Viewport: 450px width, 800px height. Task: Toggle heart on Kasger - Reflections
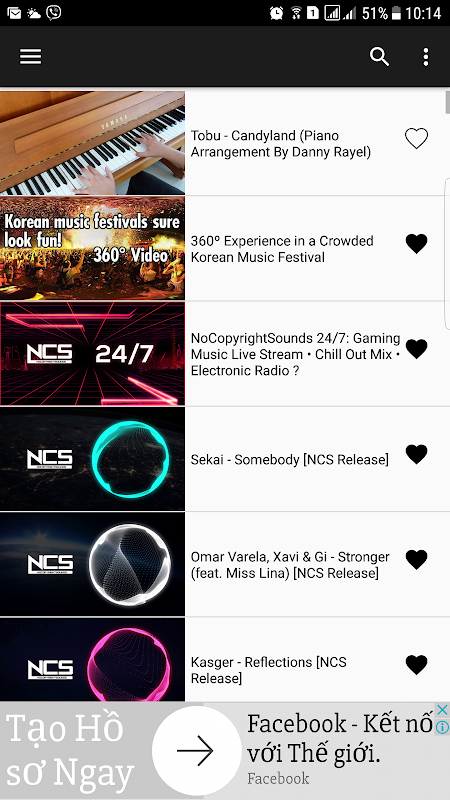[x=416, y=664]
